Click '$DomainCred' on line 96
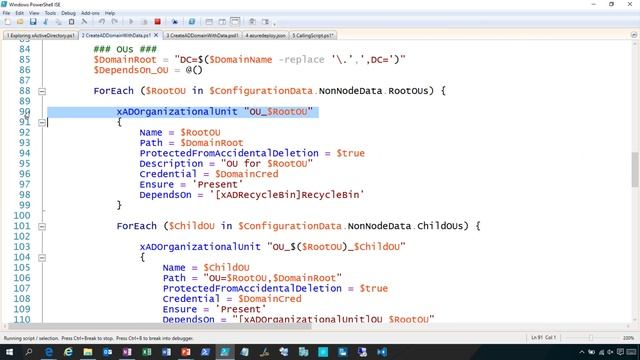The width and height of the screenshot is (640, 360). [x=247, y=174]
